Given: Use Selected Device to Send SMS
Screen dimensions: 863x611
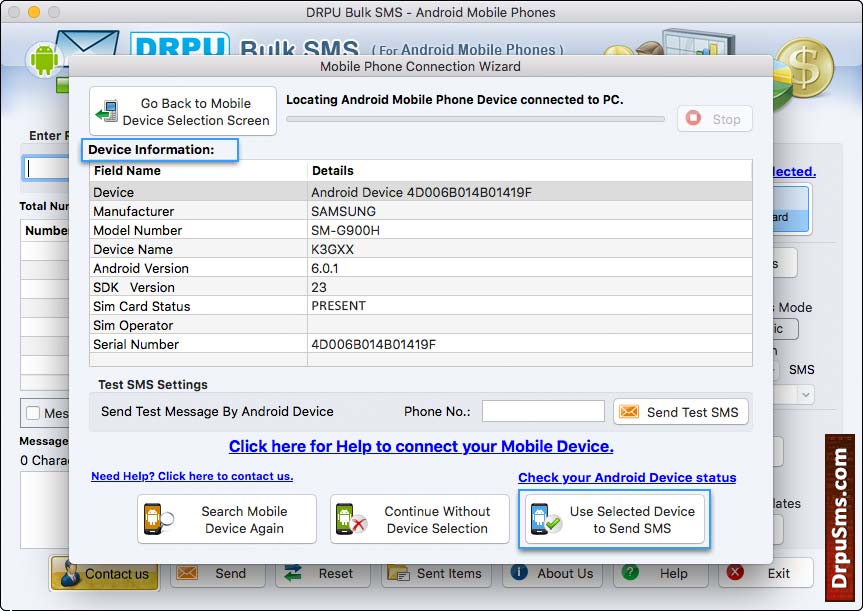Looking at the screenshot, I should tap(615, 519).
